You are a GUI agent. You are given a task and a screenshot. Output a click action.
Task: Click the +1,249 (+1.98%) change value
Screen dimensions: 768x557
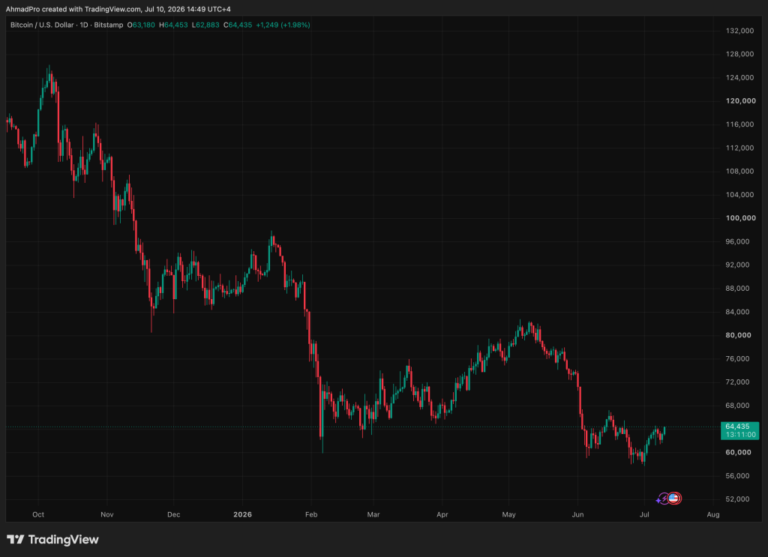tap(283, 25)
